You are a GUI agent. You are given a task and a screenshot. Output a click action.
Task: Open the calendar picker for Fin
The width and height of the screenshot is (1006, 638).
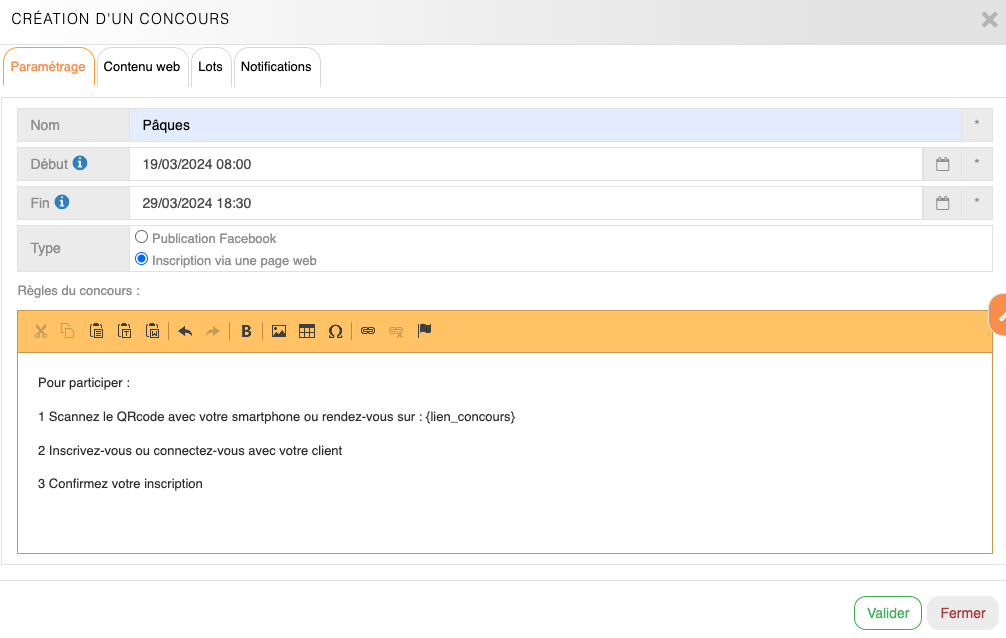942,203
